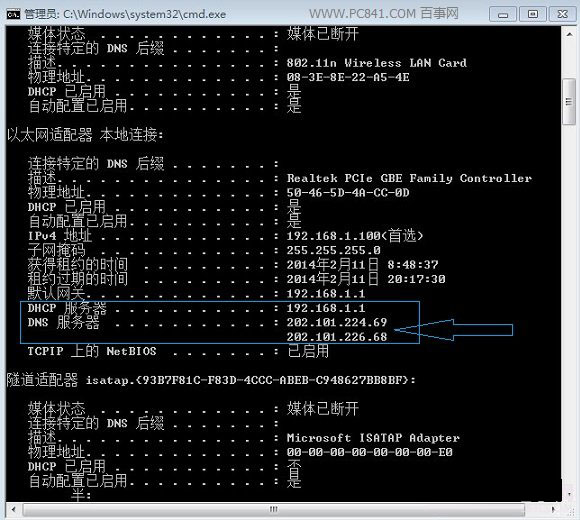Click the horizontal scrollbar left arrow
This screenshot has width=580, height=520.
[x=14, y=509]
